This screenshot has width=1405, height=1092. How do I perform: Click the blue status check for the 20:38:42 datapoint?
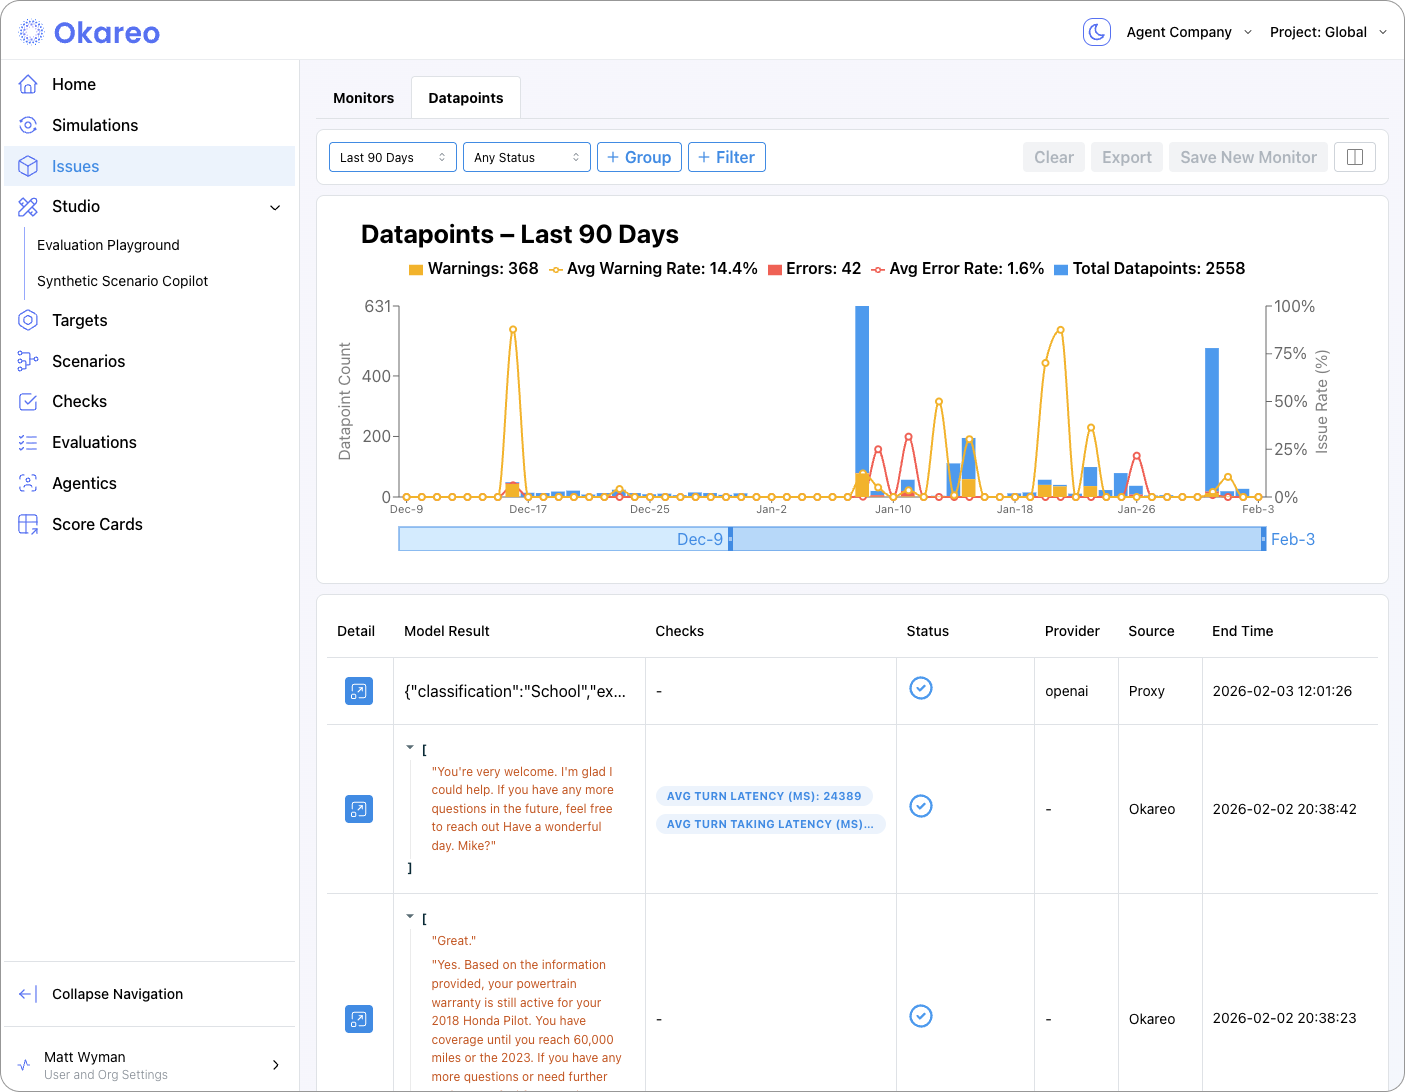(x=920, y=806)
